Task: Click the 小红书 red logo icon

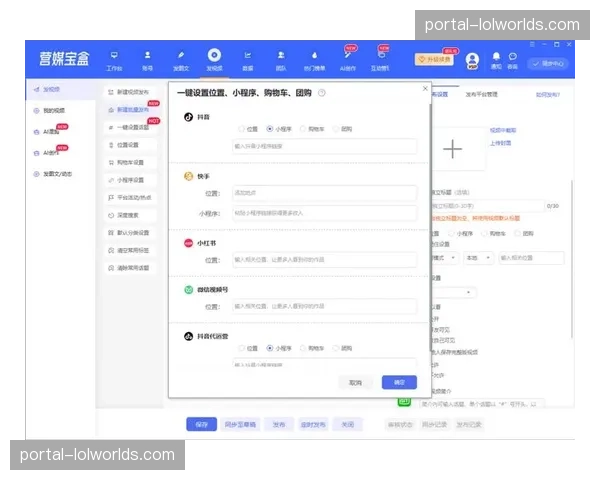Action: coord(188,243)
